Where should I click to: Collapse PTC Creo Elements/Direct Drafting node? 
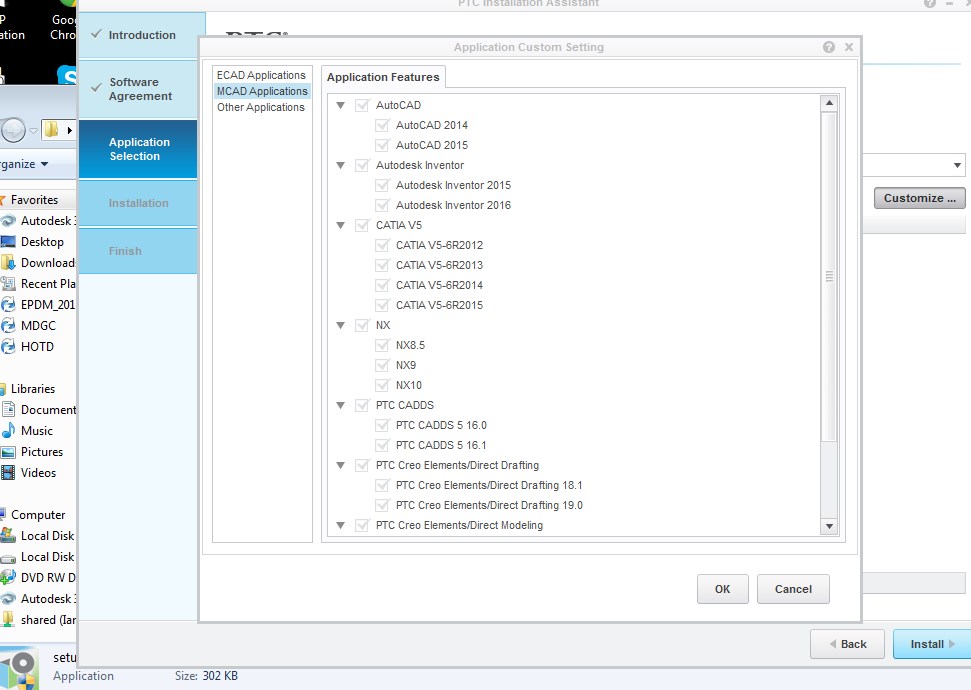pos(341,465)
